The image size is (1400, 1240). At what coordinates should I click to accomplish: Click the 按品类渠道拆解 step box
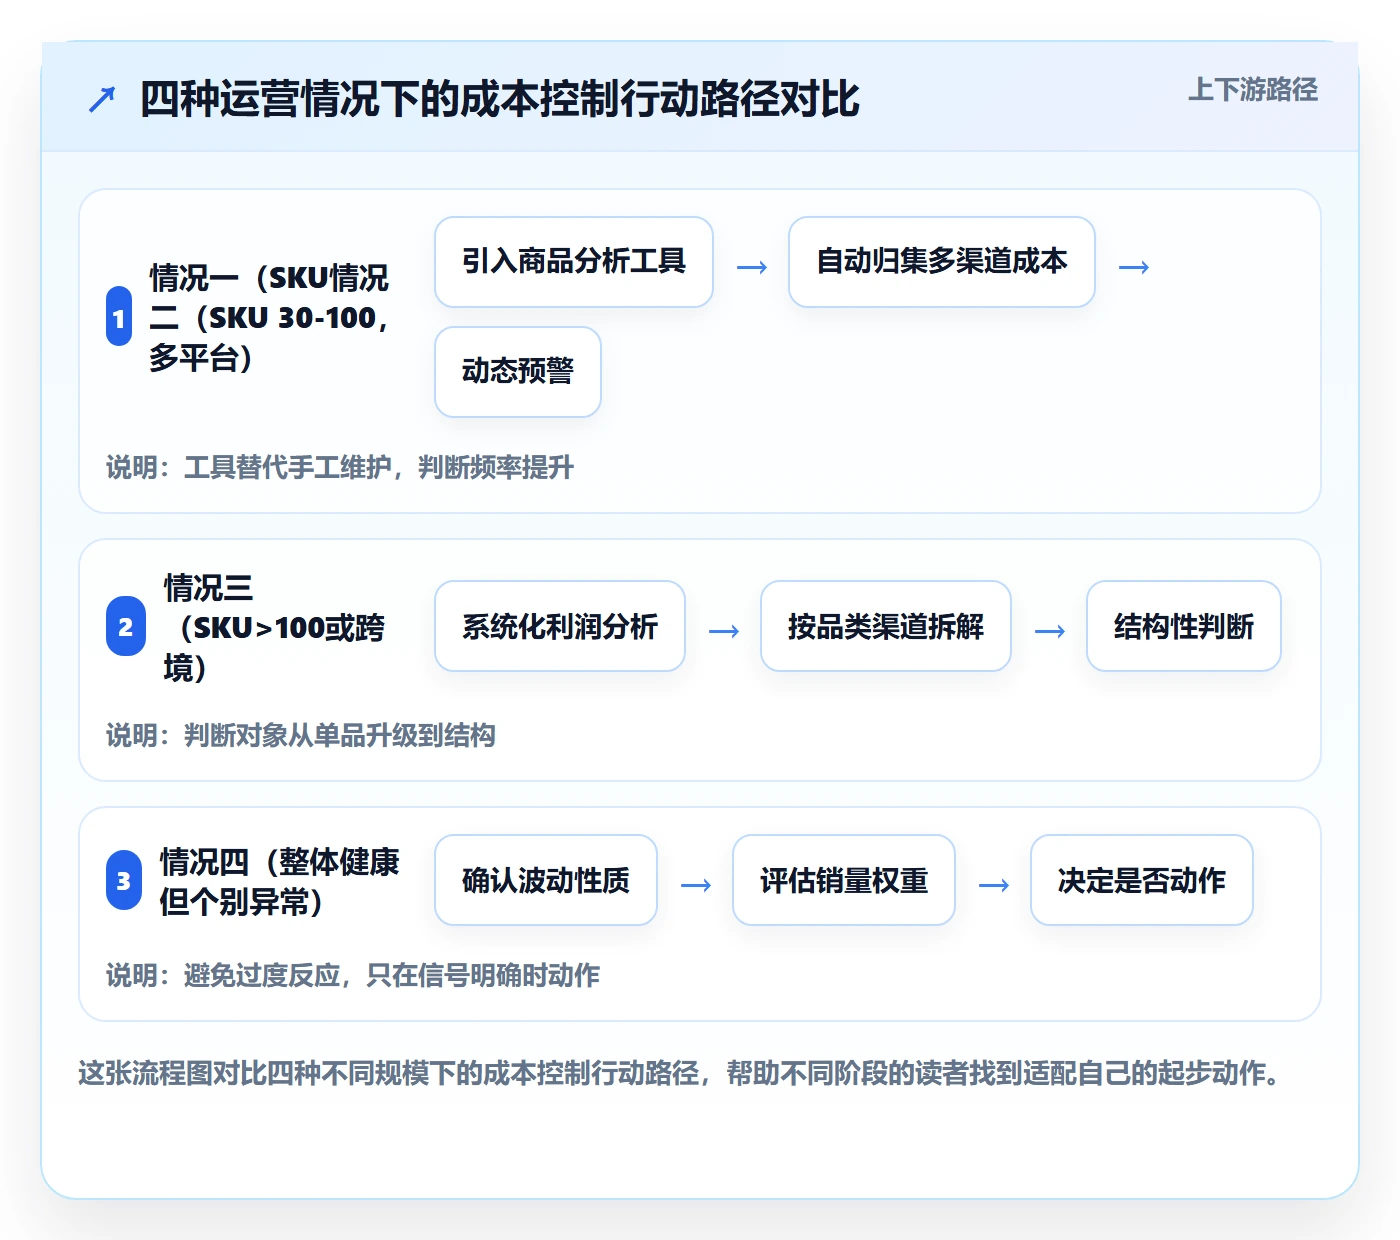[886, 626]
